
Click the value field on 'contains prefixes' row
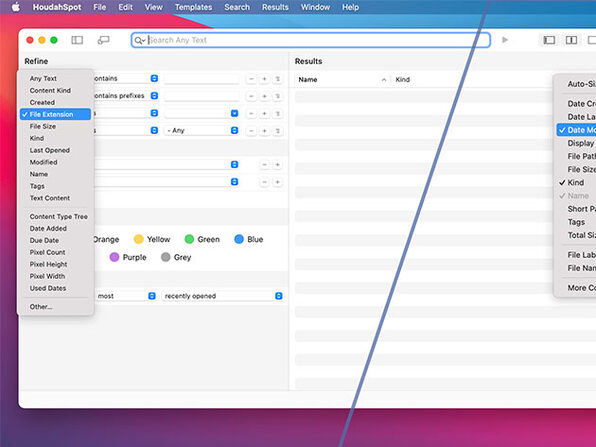pos(202,96)
